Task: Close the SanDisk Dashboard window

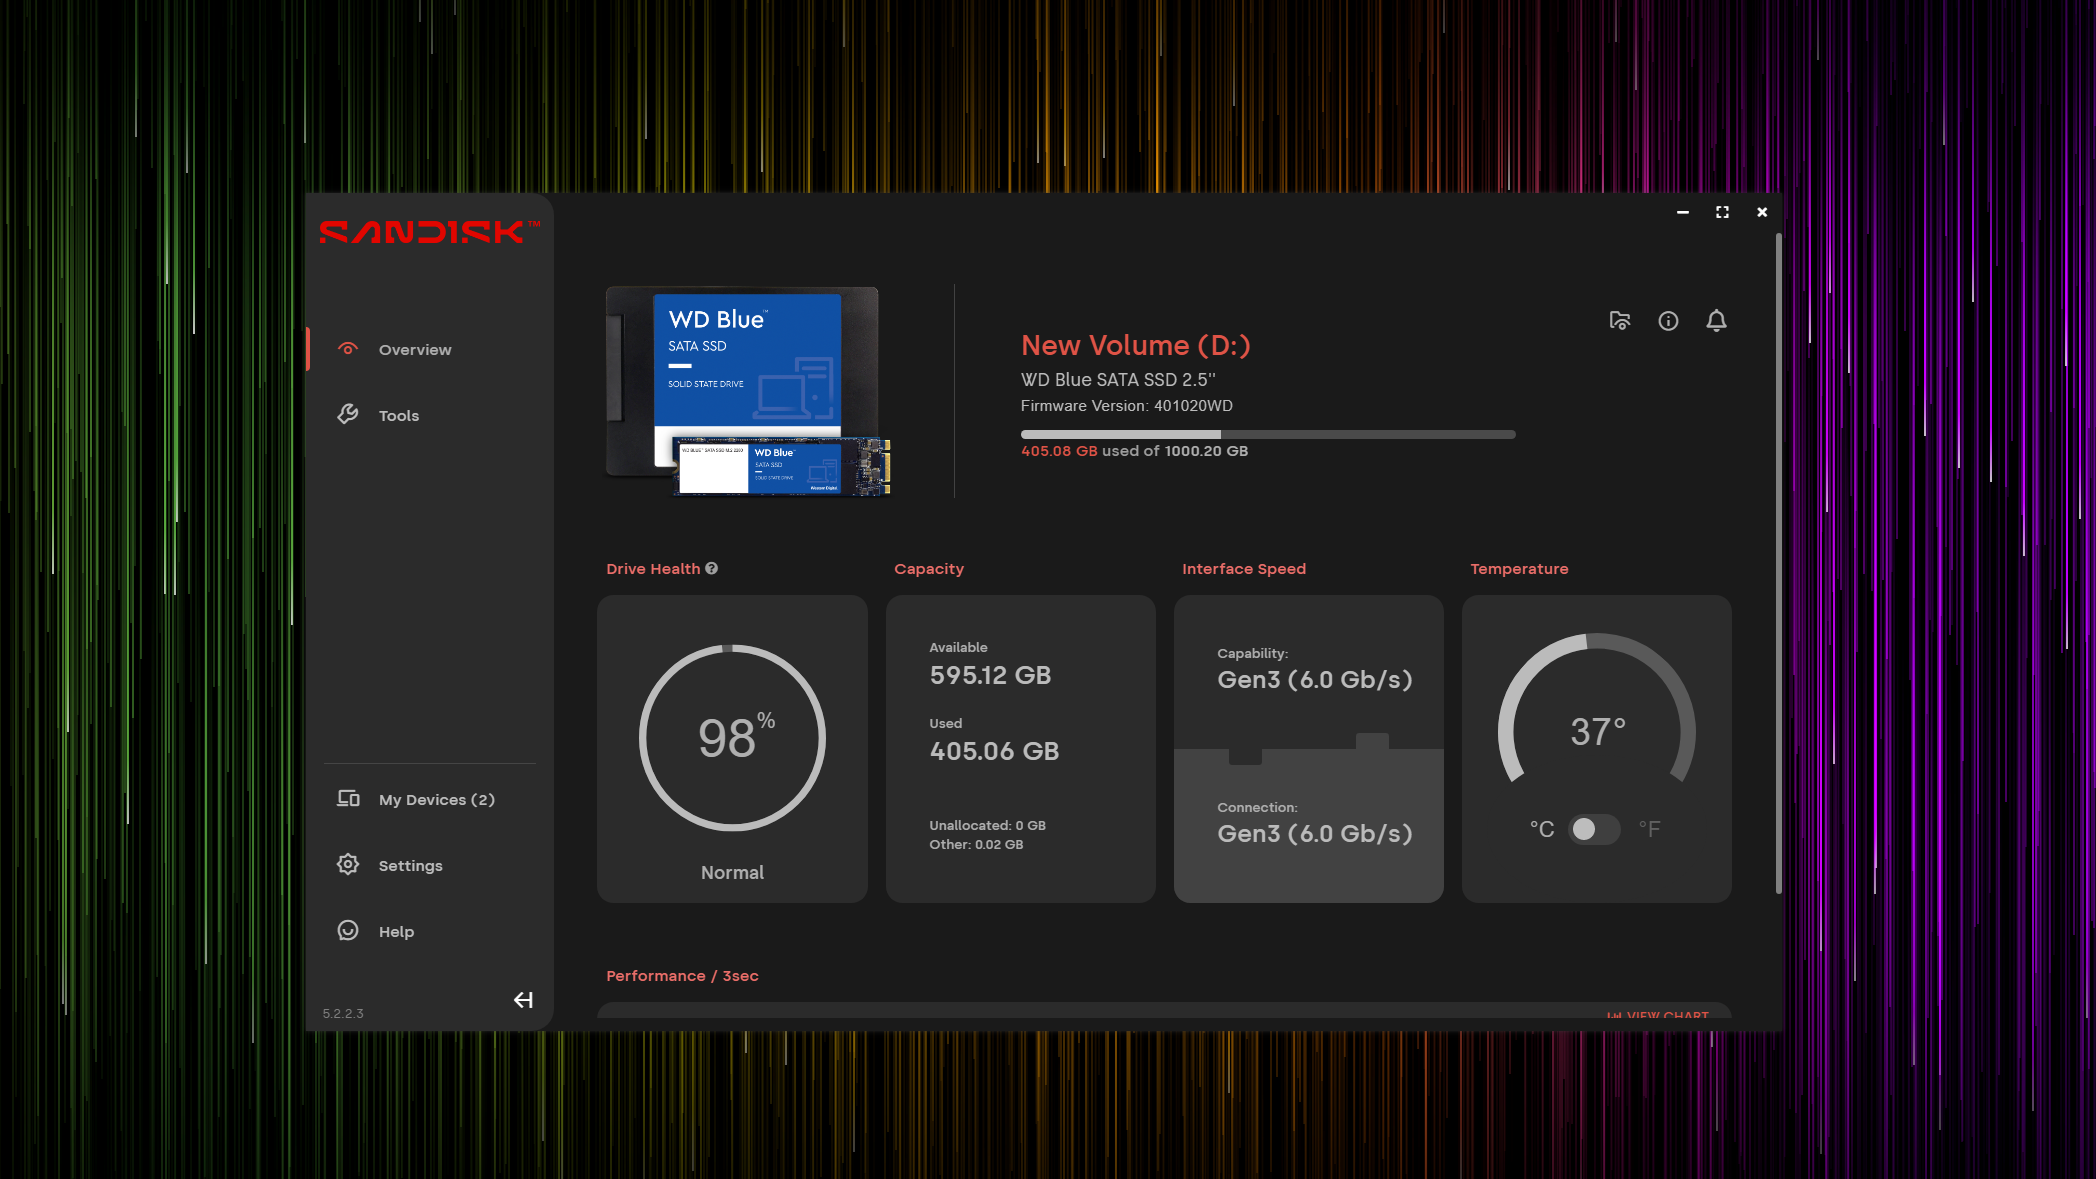Action: (x=1762, y=212)
